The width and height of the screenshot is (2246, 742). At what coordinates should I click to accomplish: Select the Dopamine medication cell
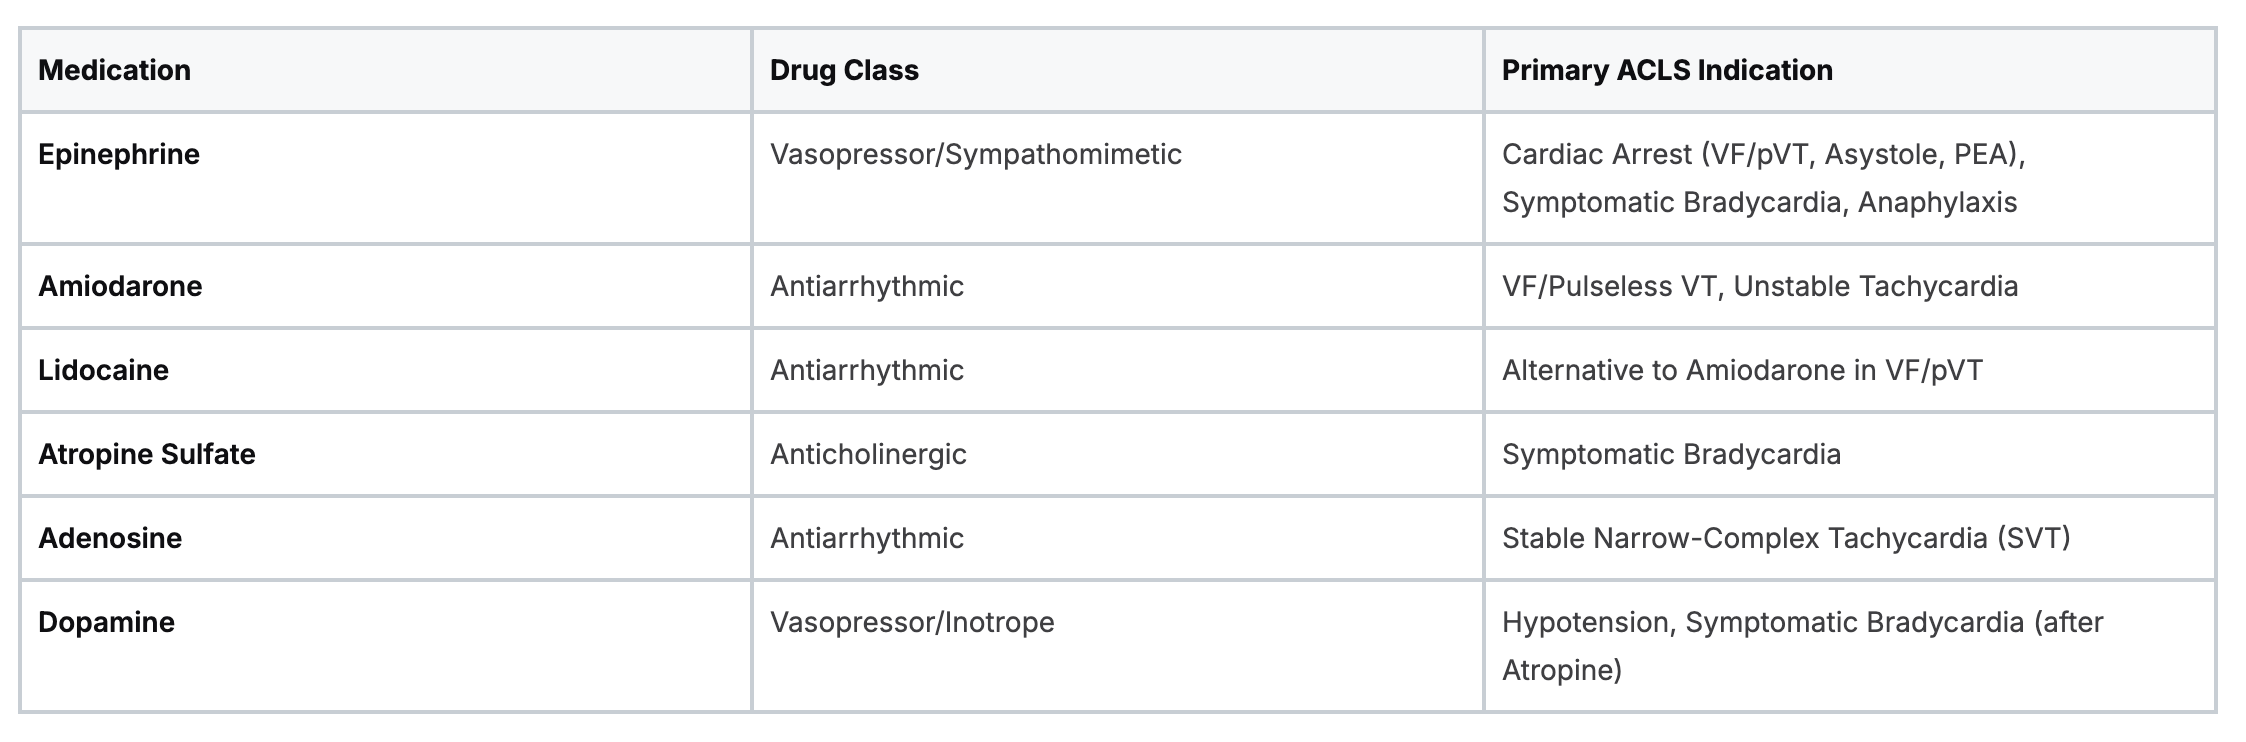click(106, 622)
